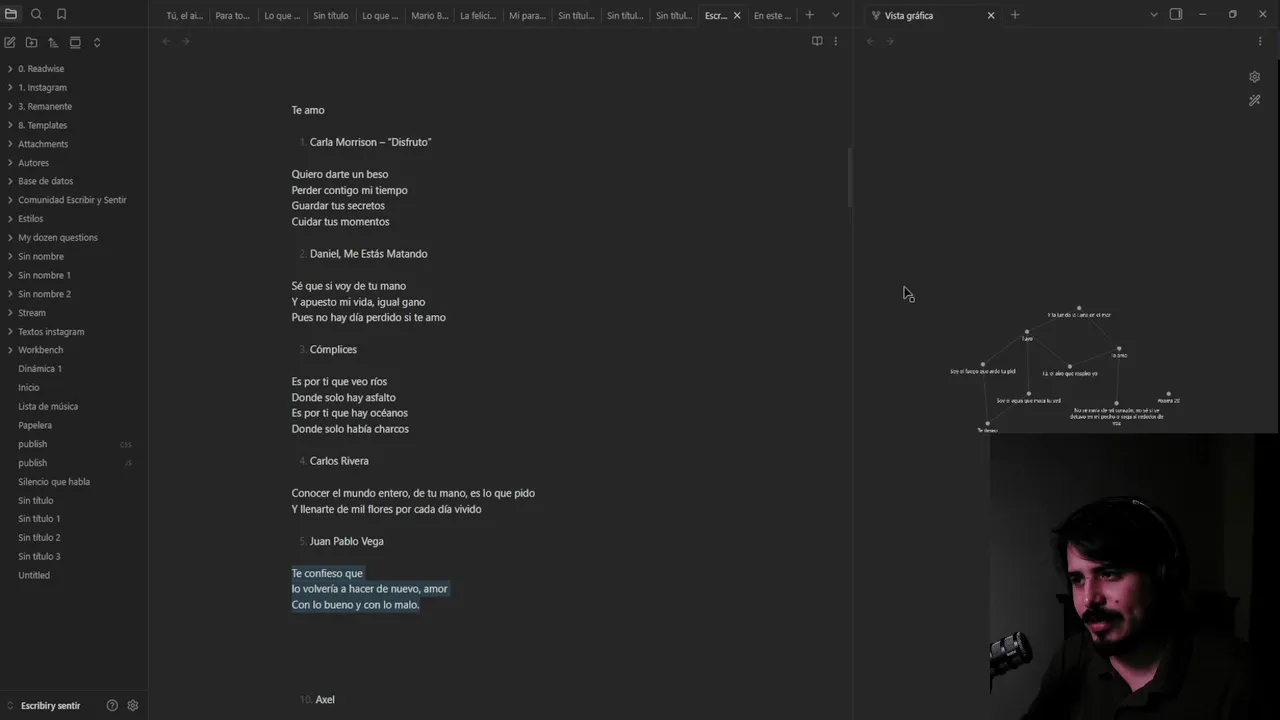The width and height of the screenshot is (1280, 720).
Task: Add new tab beside Vista gráfica
Action: pyautogui.click(x=1015, y=15)
